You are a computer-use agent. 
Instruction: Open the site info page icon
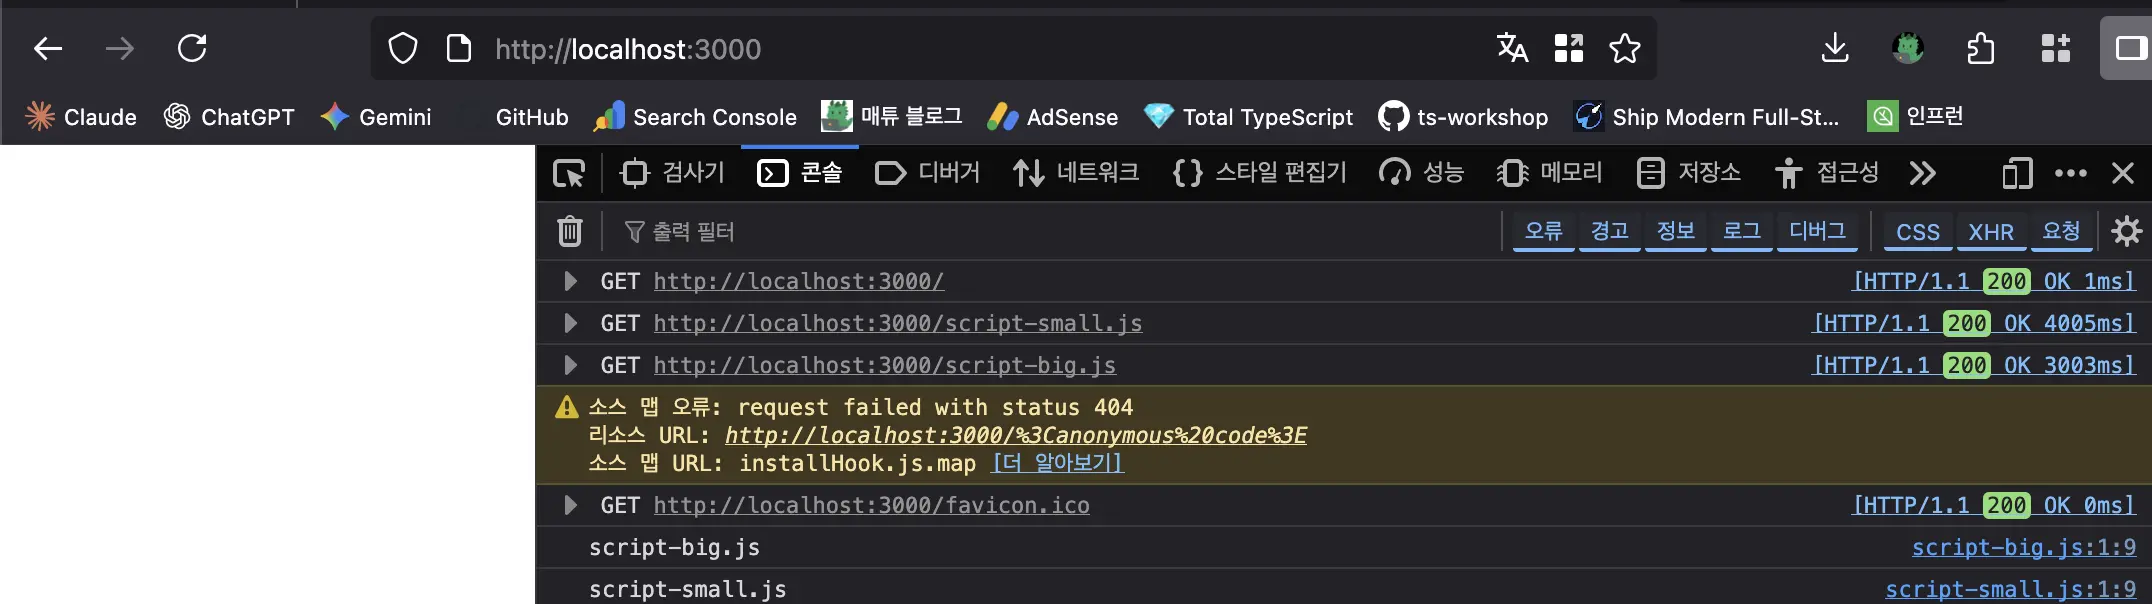(x=459, y=48)
